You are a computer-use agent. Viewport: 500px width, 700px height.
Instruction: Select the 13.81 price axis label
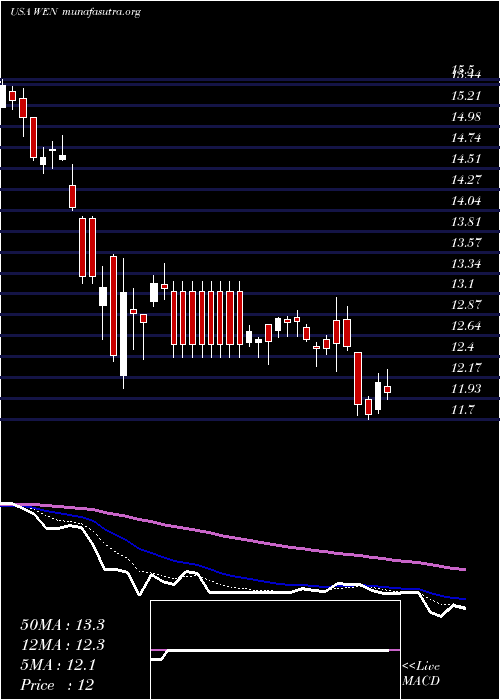click(466, 221)
